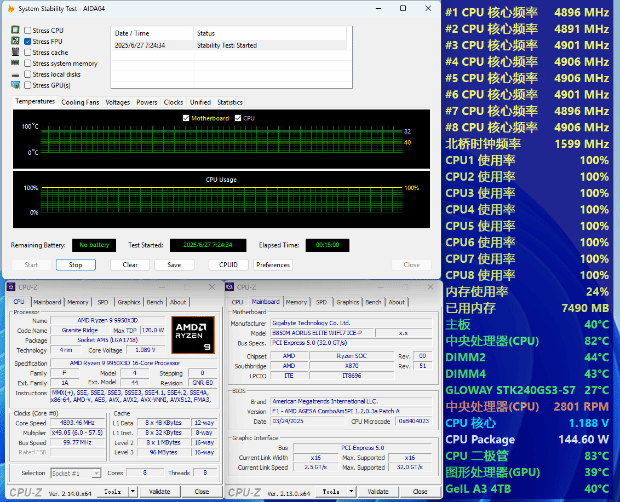Screen dimensions: 620x502
Task: Click the Stress CPU chip icon
Action: coord(15,30)
